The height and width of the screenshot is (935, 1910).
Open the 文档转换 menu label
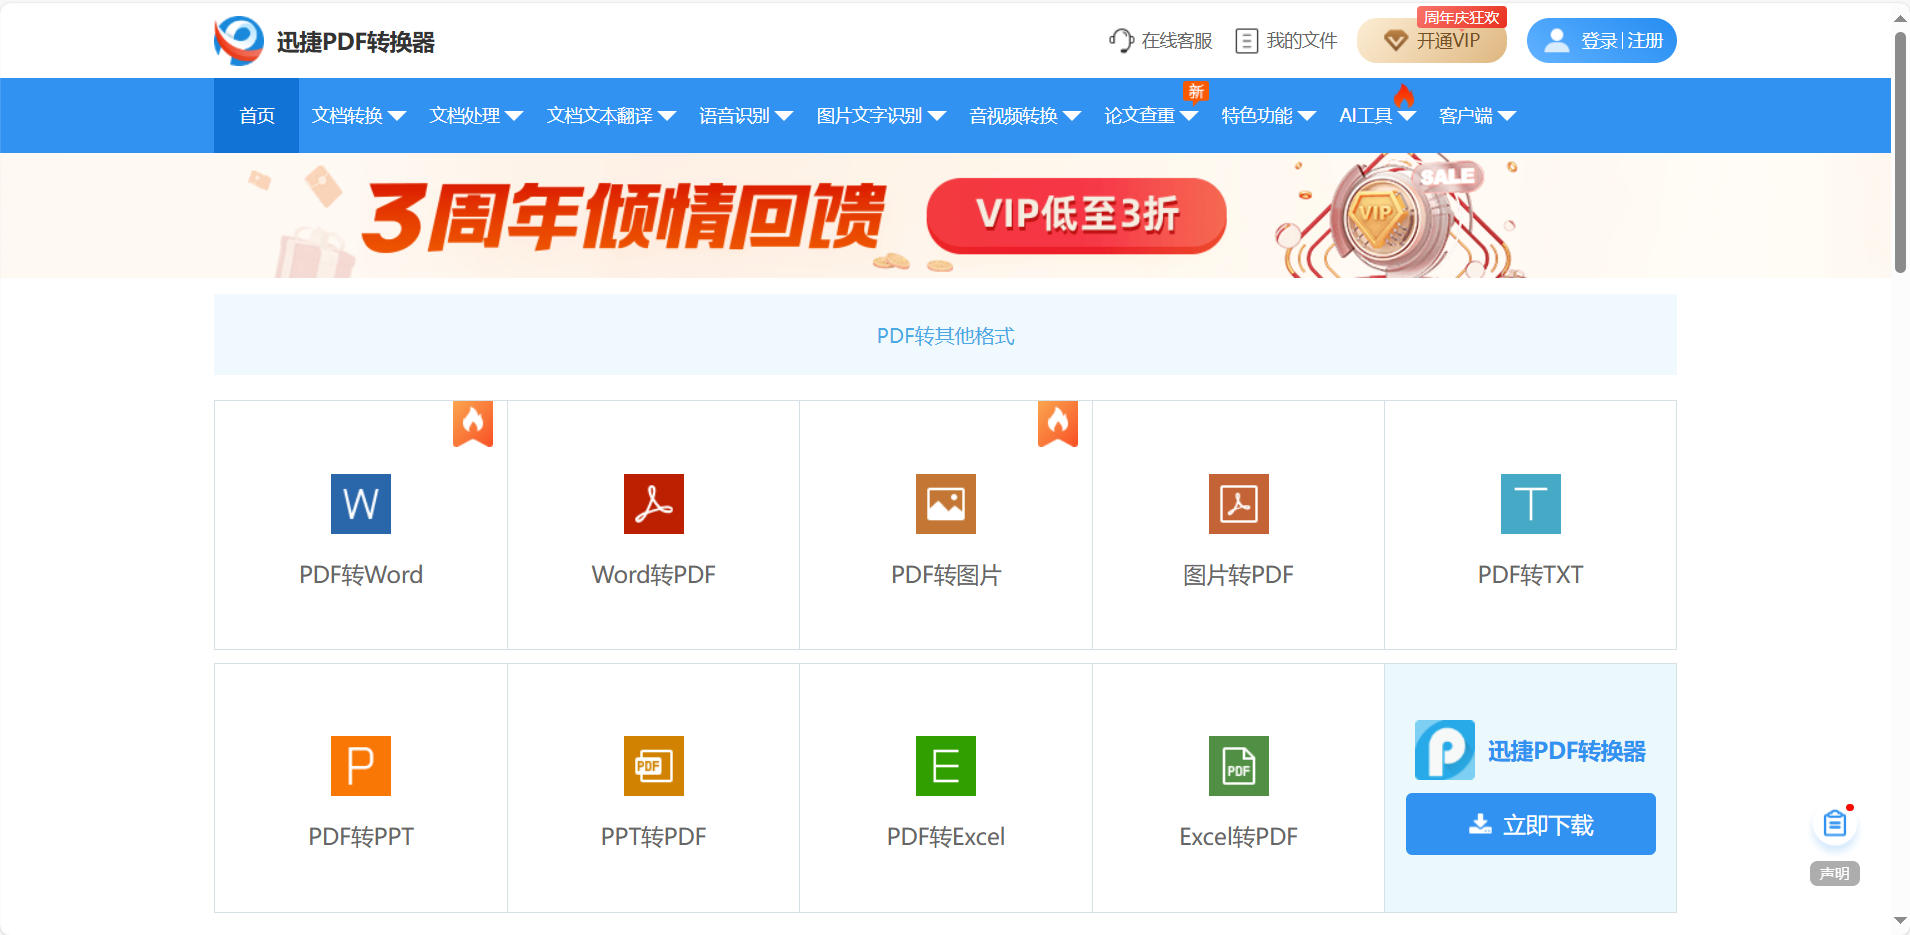[x=347, y=116]
